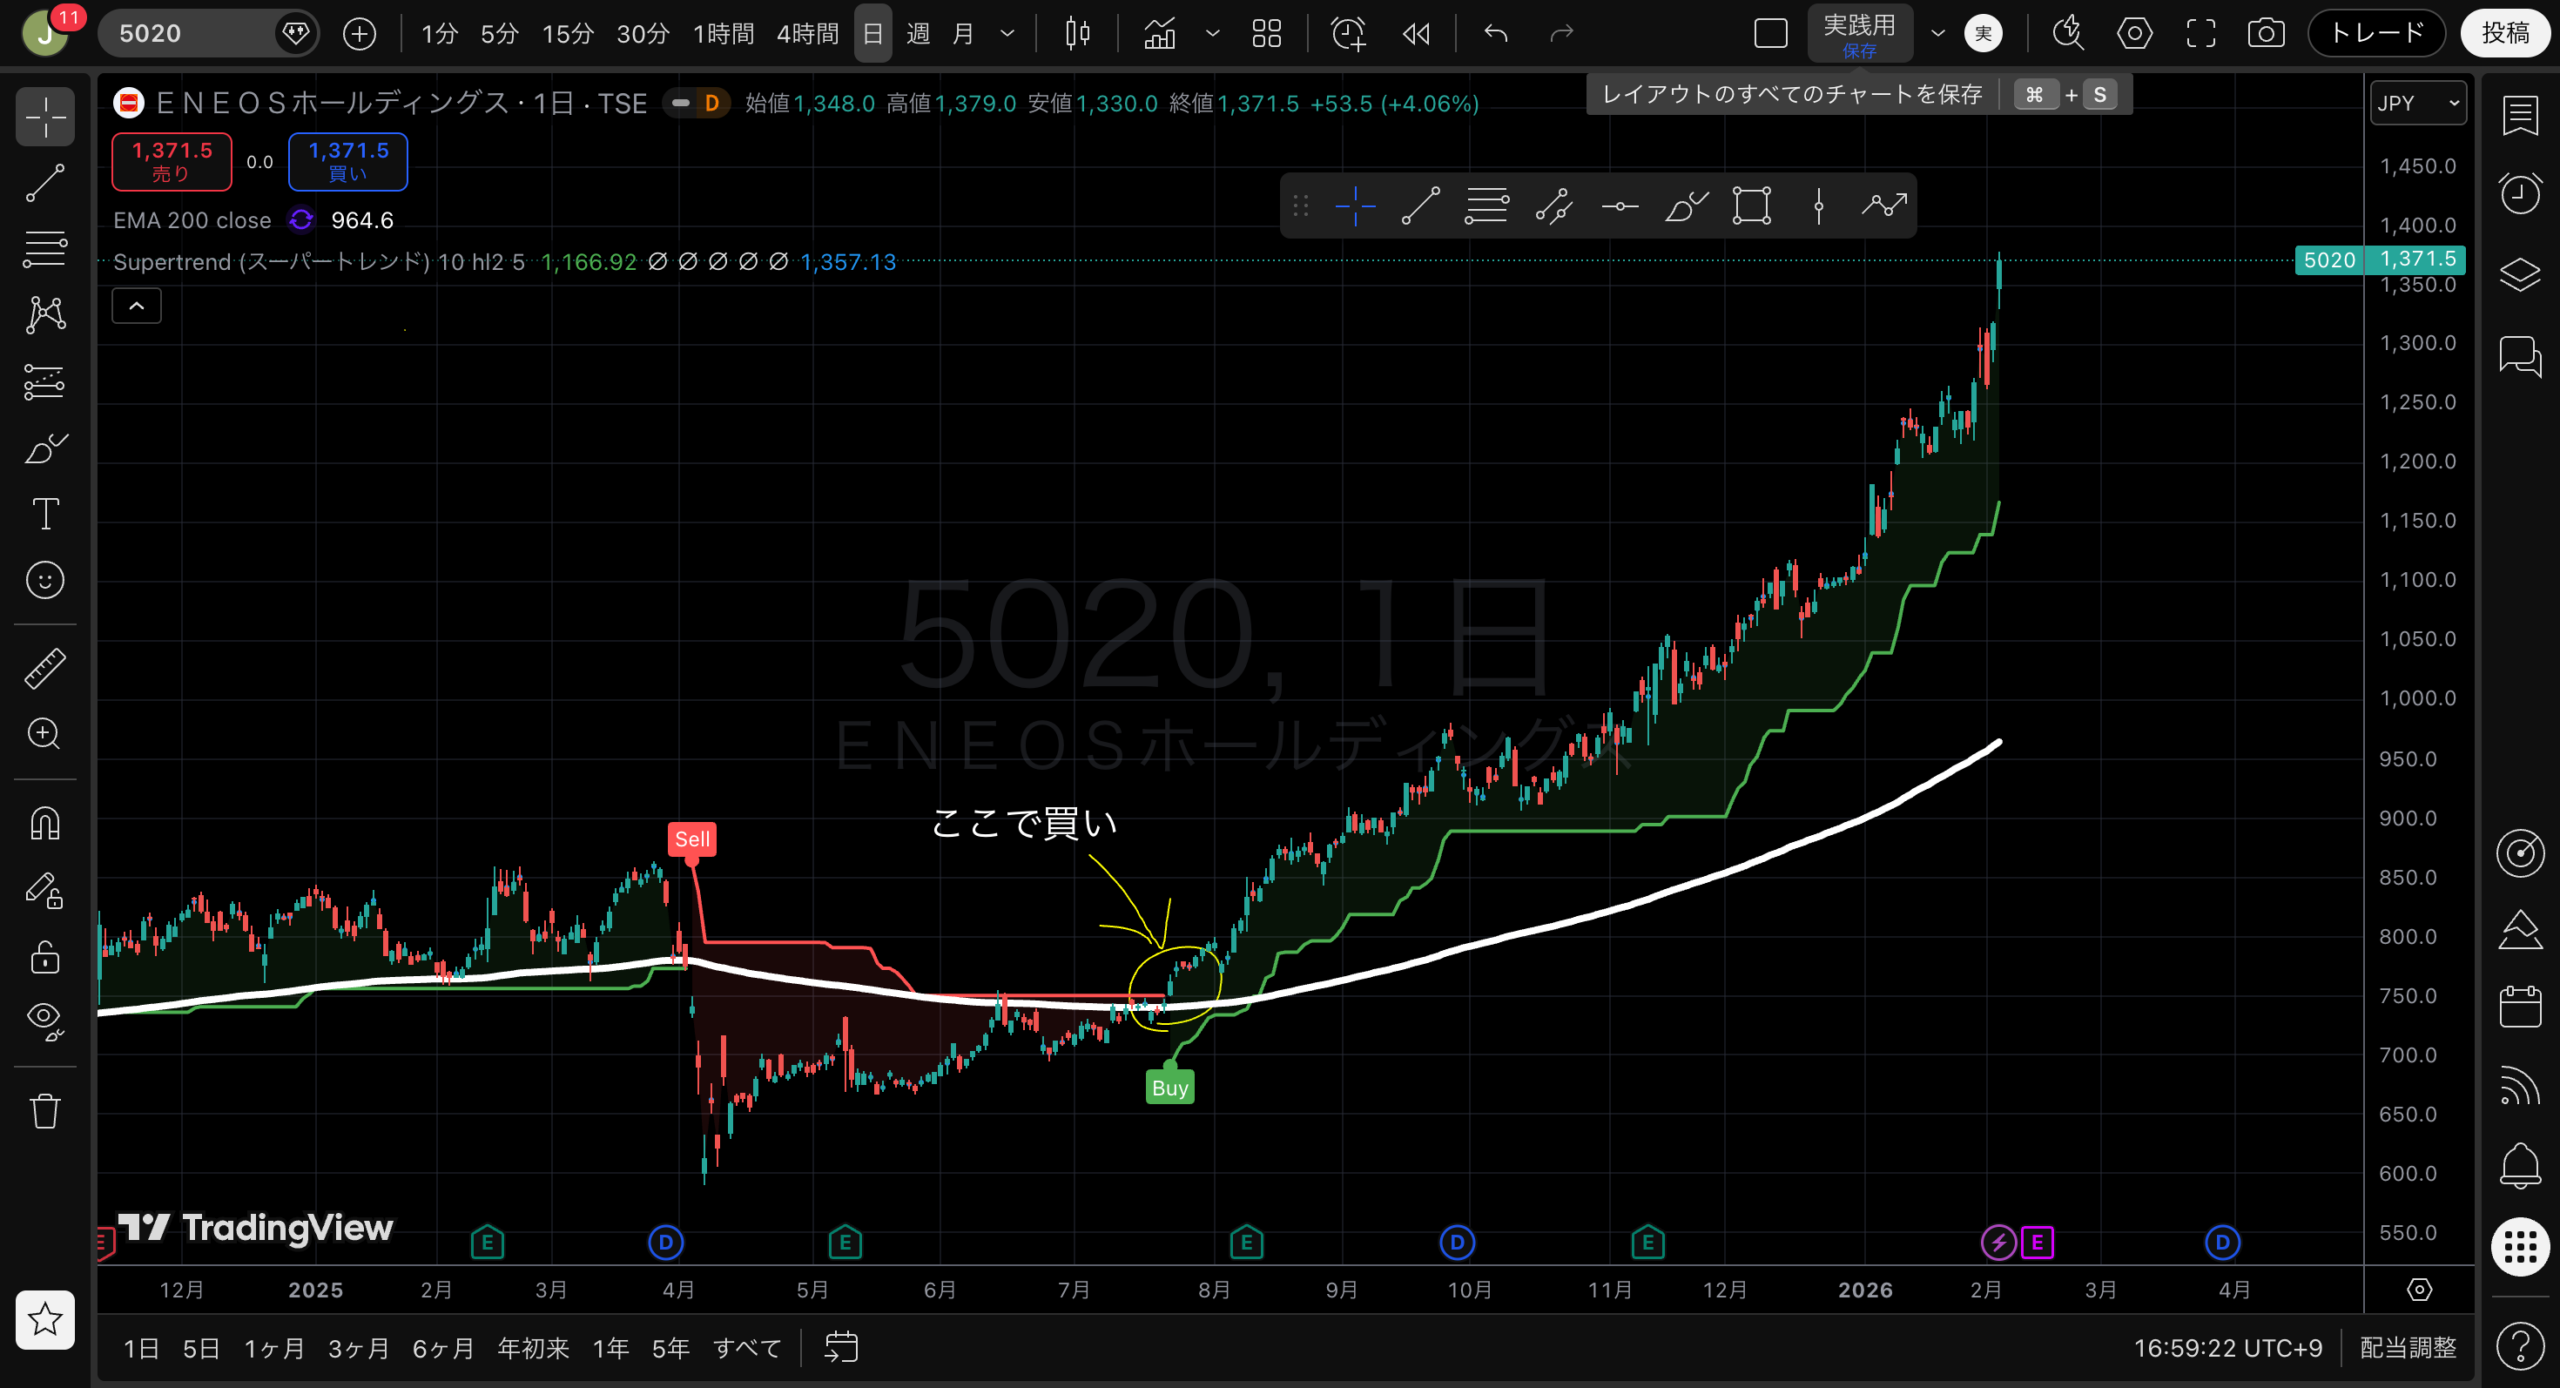Open the alerts bell in right sidebar
Viewport: 2560px width, 1388px height.
click(2519, 1166)
